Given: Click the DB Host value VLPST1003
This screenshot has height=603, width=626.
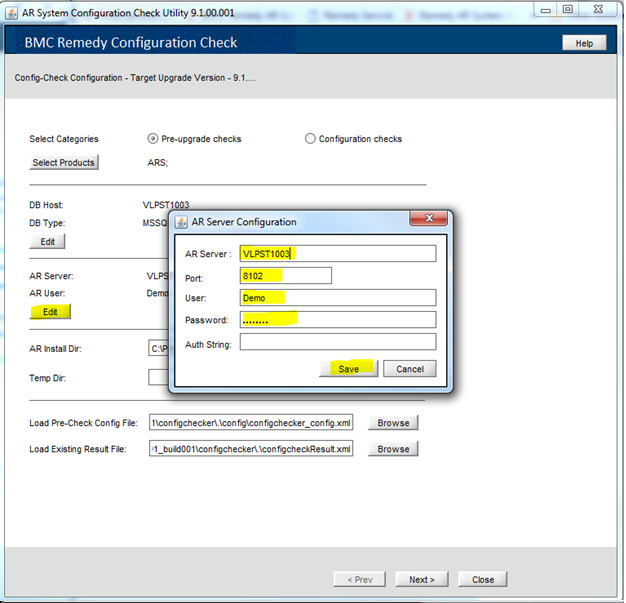Looking at the screenshot, I should [x=166, y=205].
